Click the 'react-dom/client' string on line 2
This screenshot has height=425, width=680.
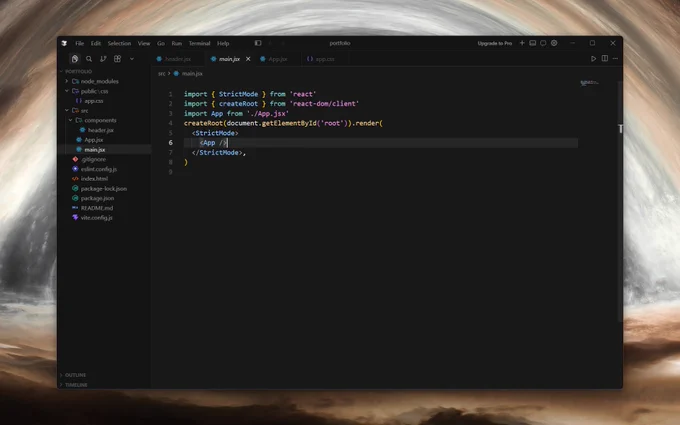click(x=324, y=104)
